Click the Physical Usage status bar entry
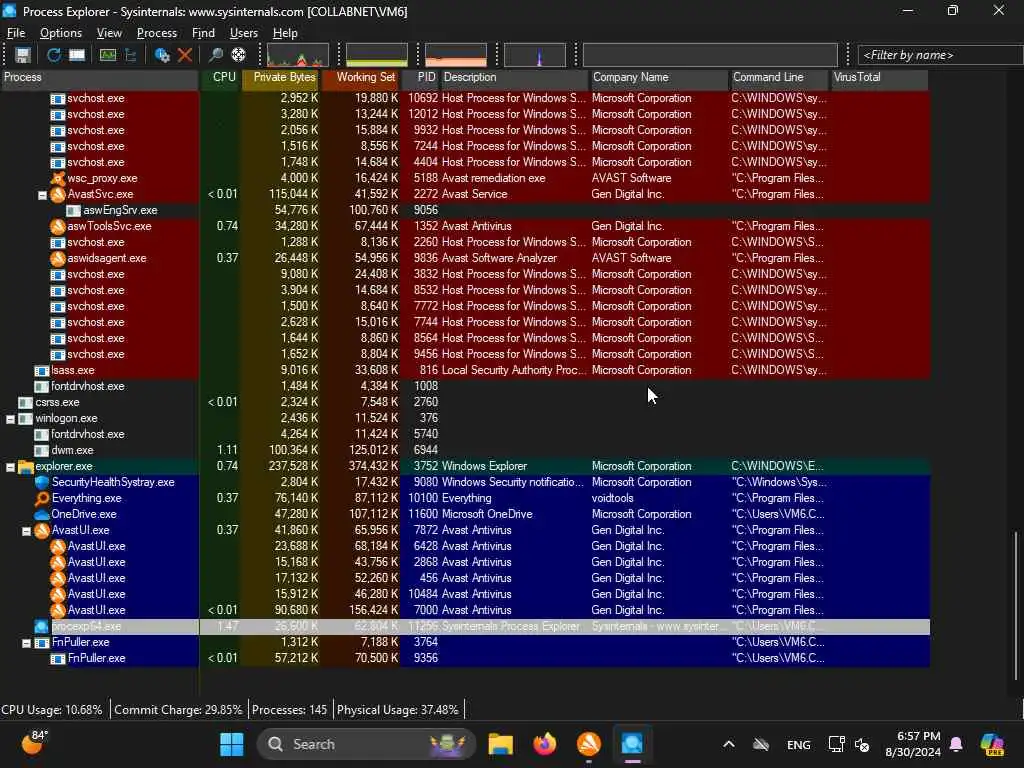The image size is (1024, 768). [398, 710]
